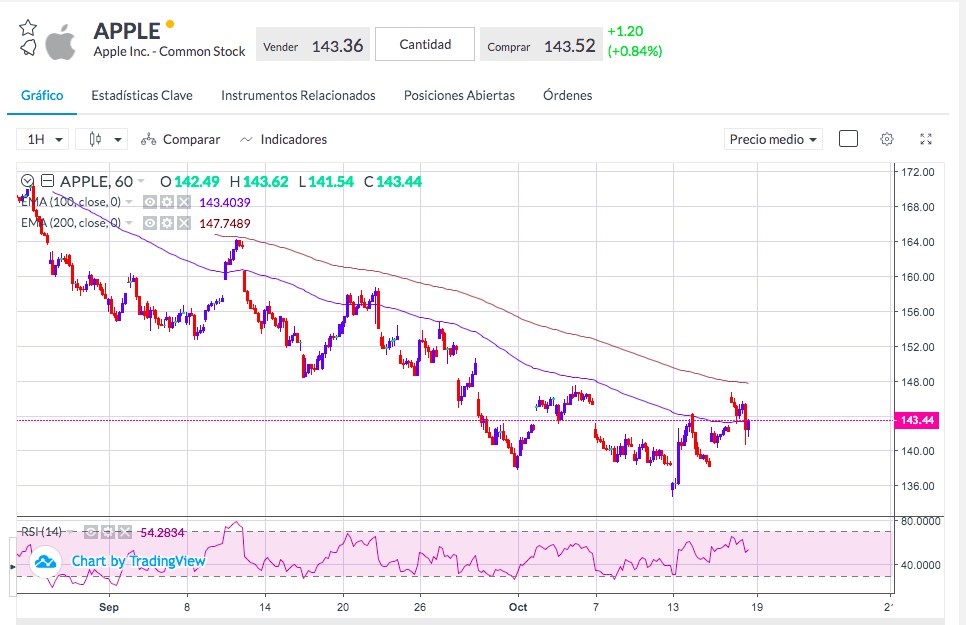Hide the RSI indicator pane
966x625 pixels.
[91, 532]
